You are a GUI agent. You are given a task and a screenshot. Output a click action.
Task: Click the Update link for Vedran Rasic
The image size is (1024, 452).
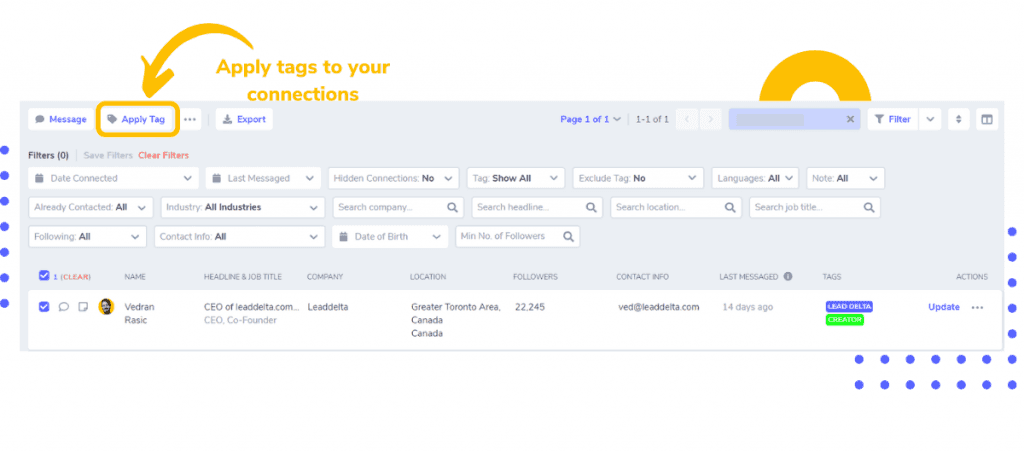pyautogui.click(x=944, y=307)
